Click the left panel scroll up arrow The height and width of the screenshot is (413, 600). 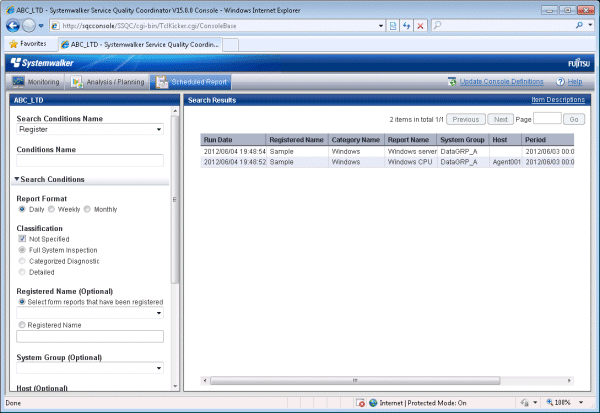click(175, 111)
